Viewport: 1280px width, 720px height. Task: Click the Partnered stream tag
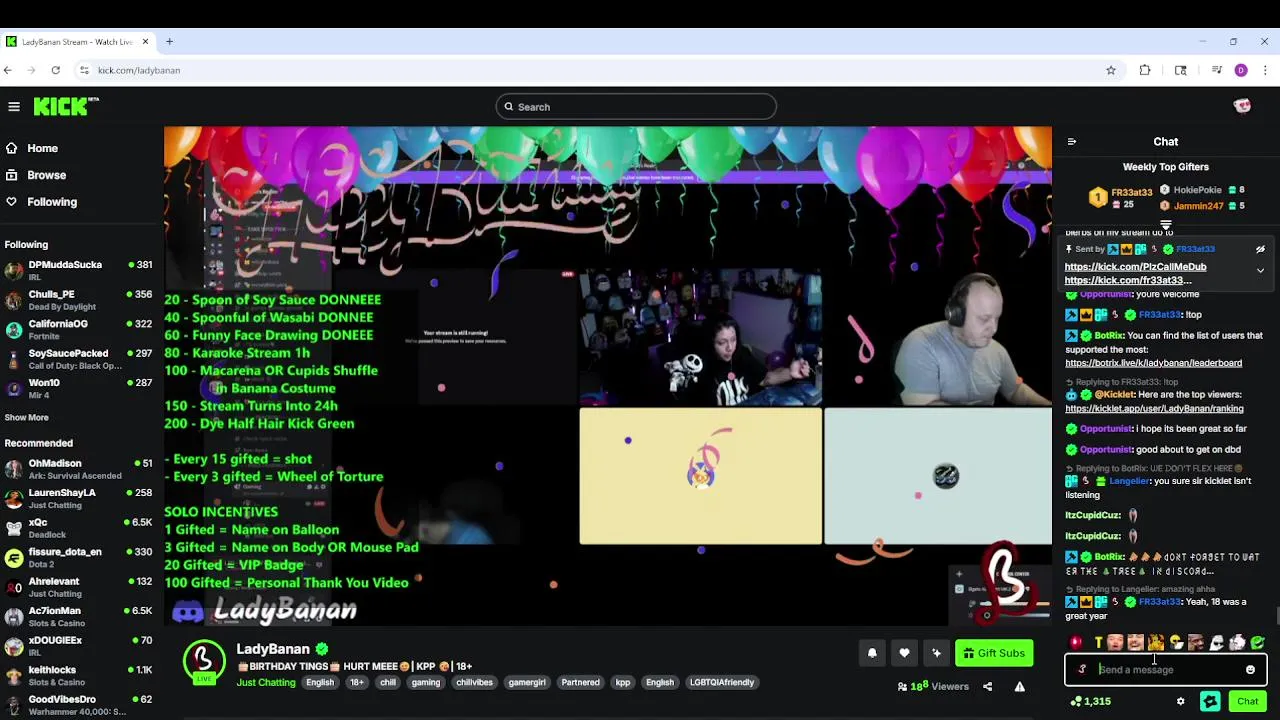[580, 682]
